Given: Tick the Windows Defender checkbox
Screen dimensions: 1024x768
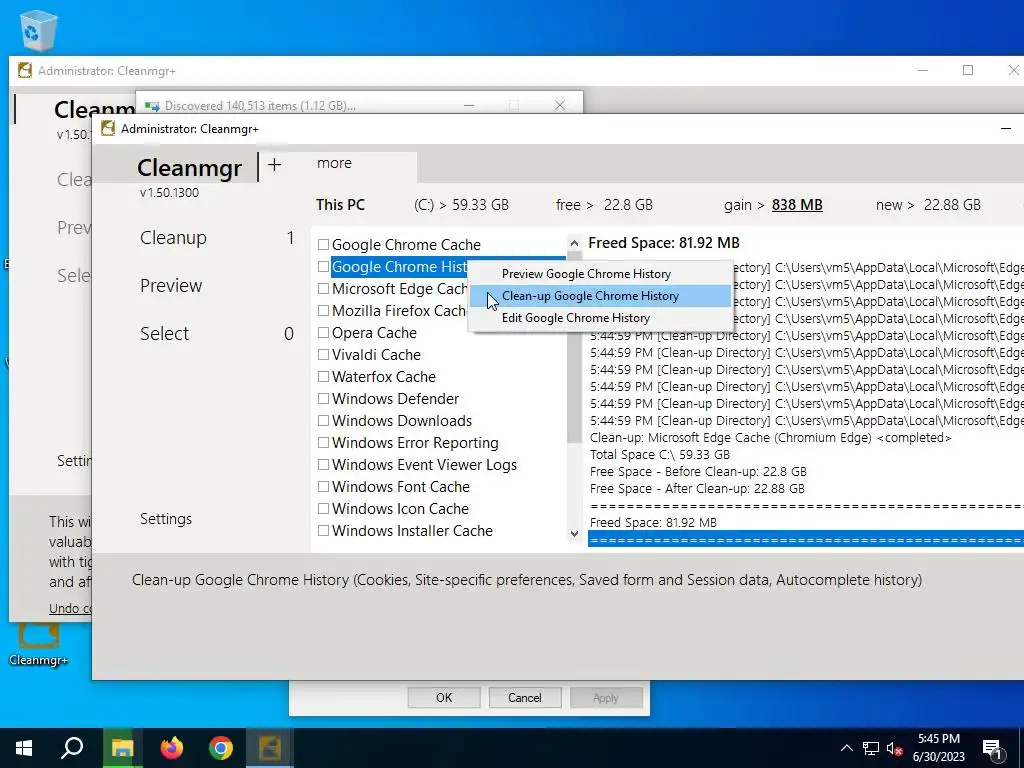Looking at the screenshot, I should click(323, 398).
